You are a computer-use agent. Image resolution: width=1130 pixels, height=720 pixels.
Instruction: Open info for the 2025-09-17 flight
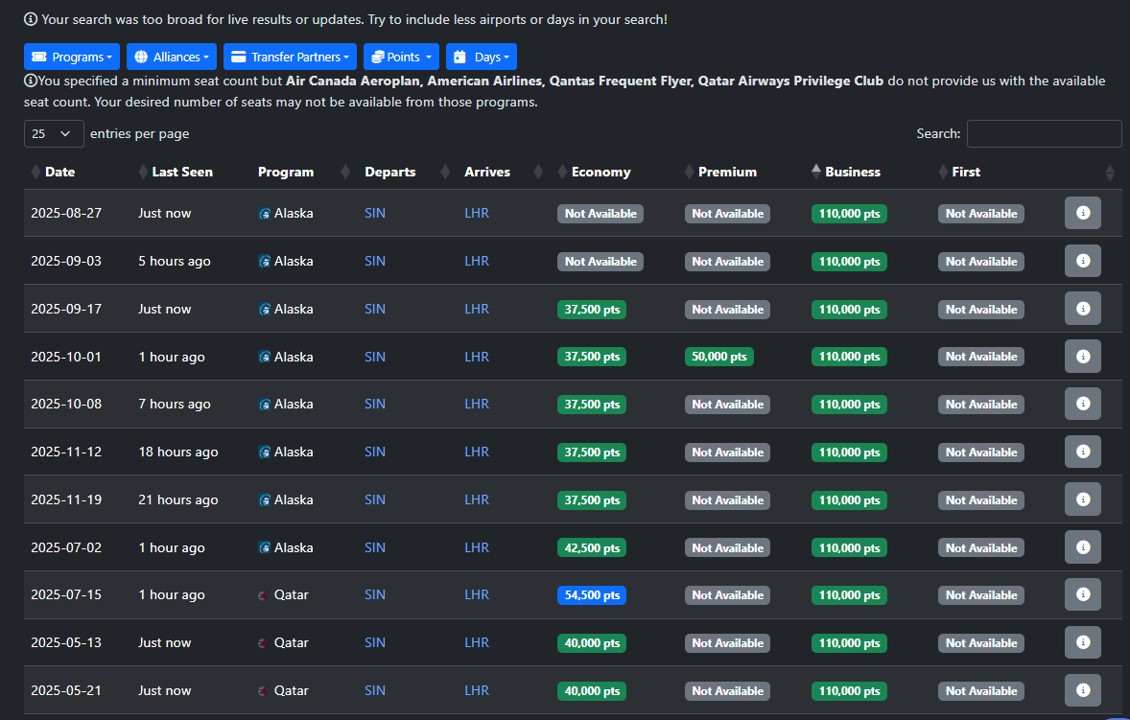1082,308
